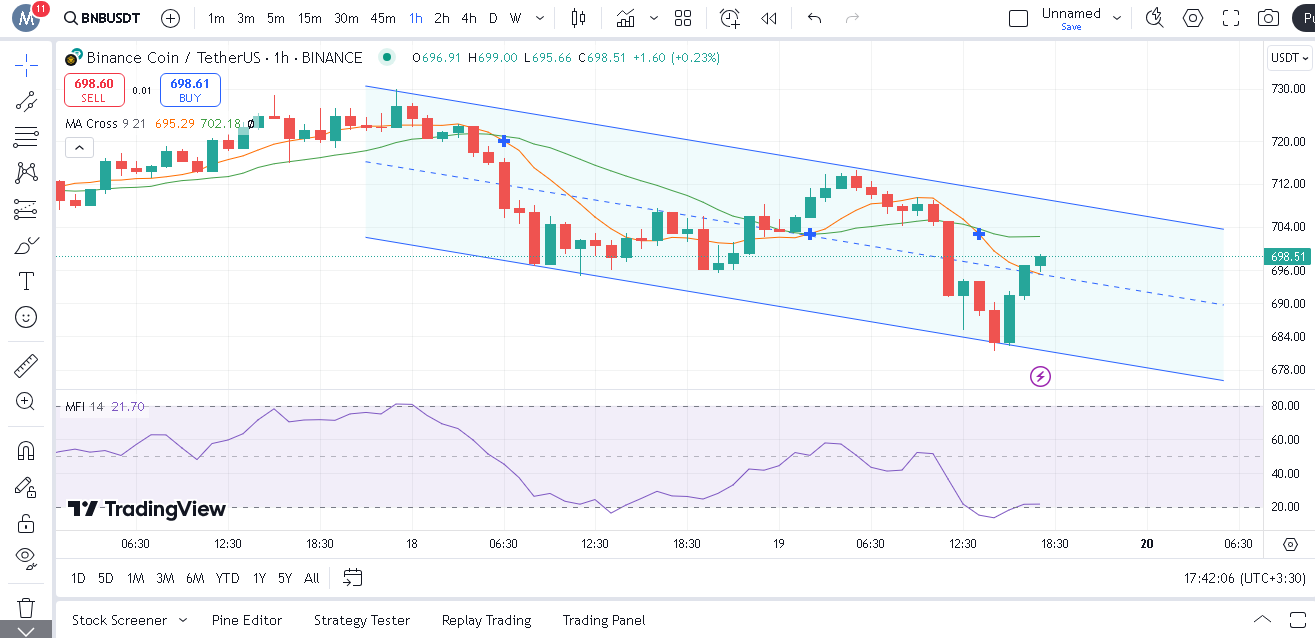Click the MA Cross 9 21 legend

point(105,124)
